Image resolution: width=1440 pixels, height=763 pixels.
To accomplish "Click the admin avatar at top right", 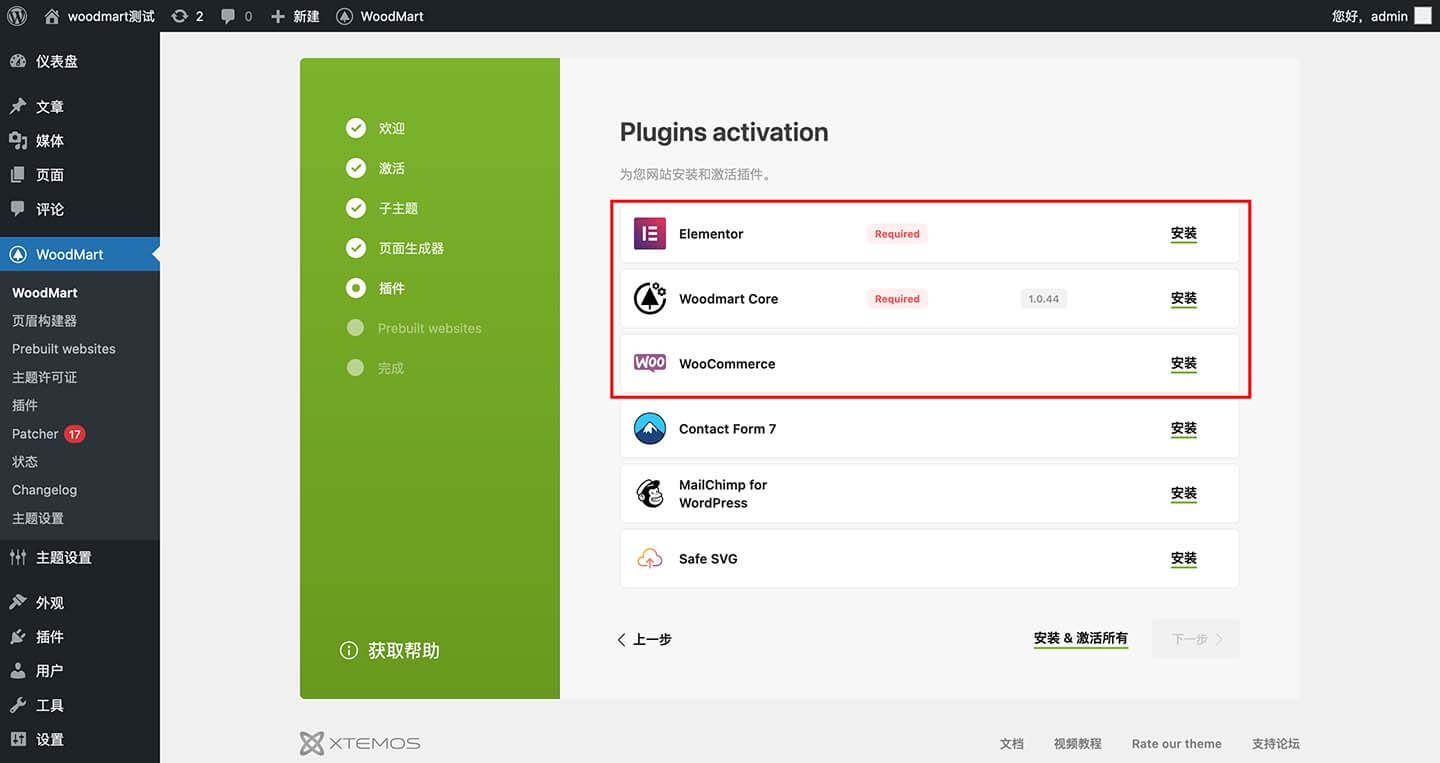I will pyautogui.click(x=1422, y=16).
